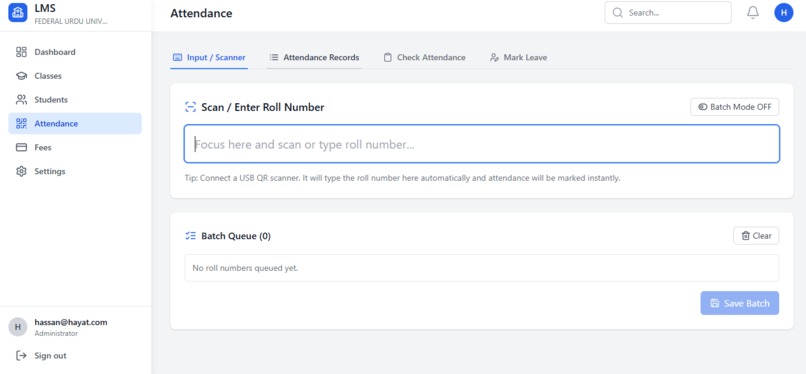Focus the roll number input field
The height and width of the screenshot is (374, 806).
click(x=482, y=144)
